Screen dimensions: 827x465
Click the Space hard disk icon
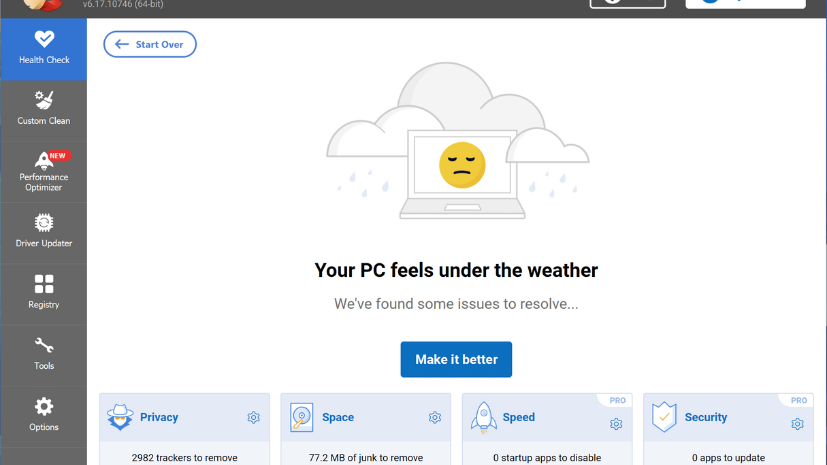tap(301, 418)
